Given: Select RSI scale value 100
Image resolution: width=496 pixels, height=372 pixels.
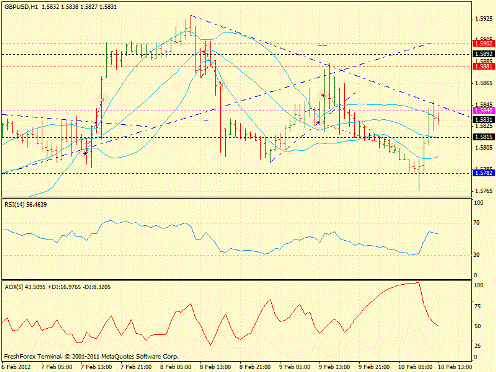Looking at the screenshot, I should 478,203.
